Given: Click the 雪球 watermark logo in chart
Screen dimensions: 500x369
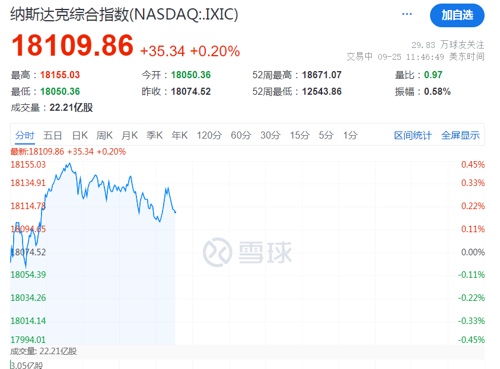Looking at the screenshot, I should pos(247,252).
